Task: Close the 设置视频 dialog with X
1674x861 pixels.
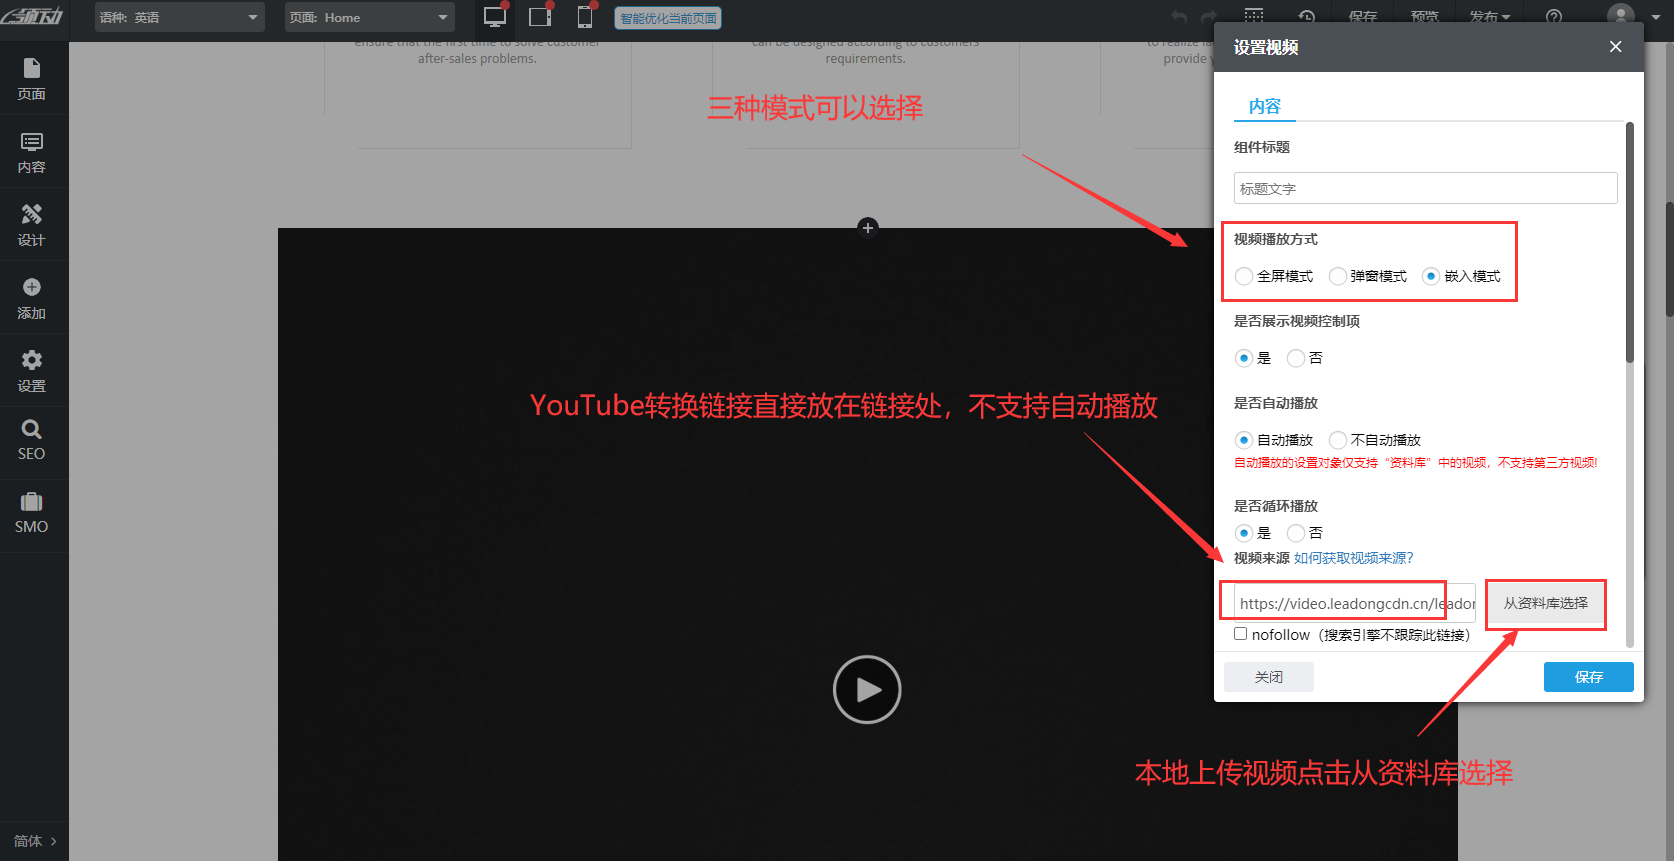Action: click(1615, 47)
